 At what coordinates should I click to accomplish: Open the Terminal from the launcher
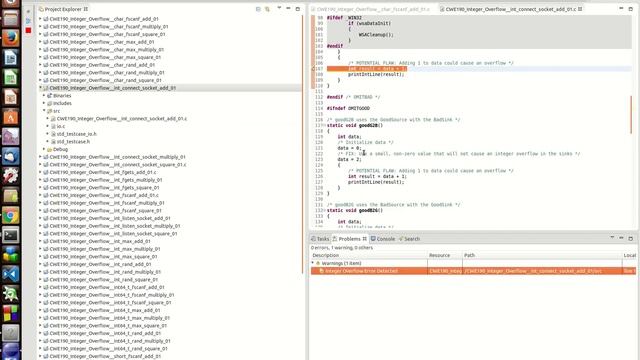click(x=11, y=235)
